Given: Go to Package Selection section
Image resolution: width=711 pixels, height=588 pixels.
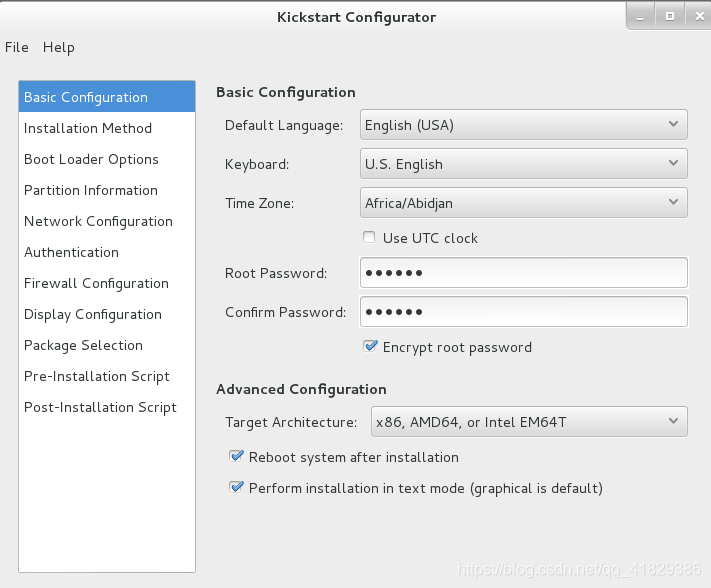Looking at the screenshot, I should [83, 345].
